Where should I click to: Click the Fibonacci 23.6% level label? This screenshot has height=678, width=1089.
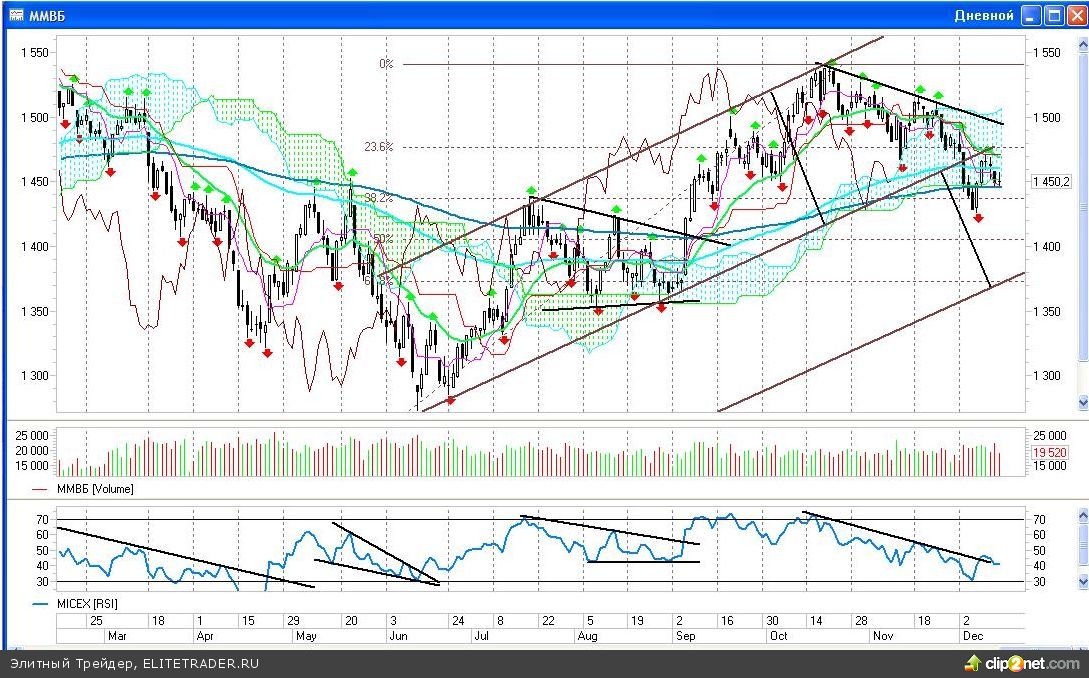[379, 147]
